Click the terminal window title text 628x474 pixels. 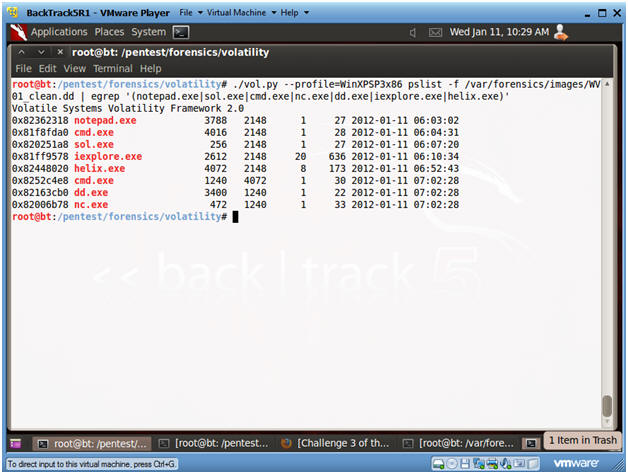(170, 52)
